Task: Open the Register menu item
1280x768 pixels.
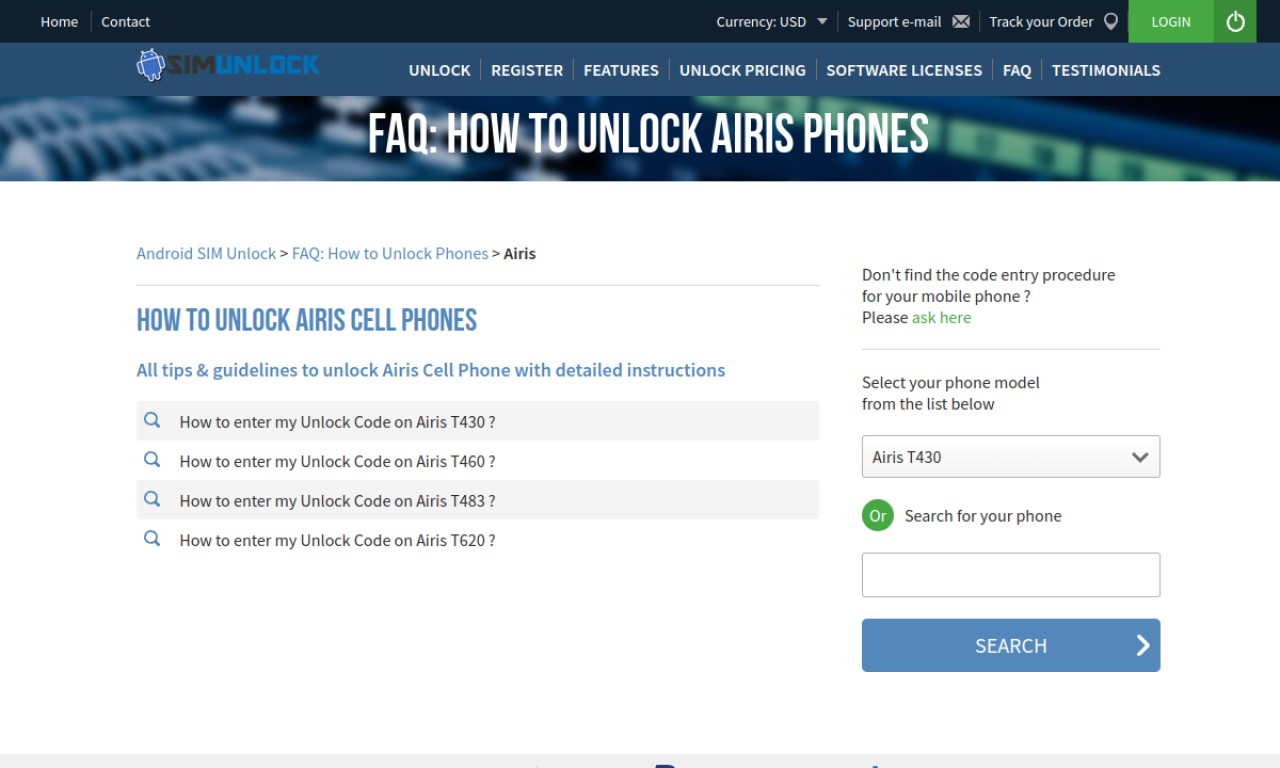Action: pyautogui.click(x=527, y=70)
